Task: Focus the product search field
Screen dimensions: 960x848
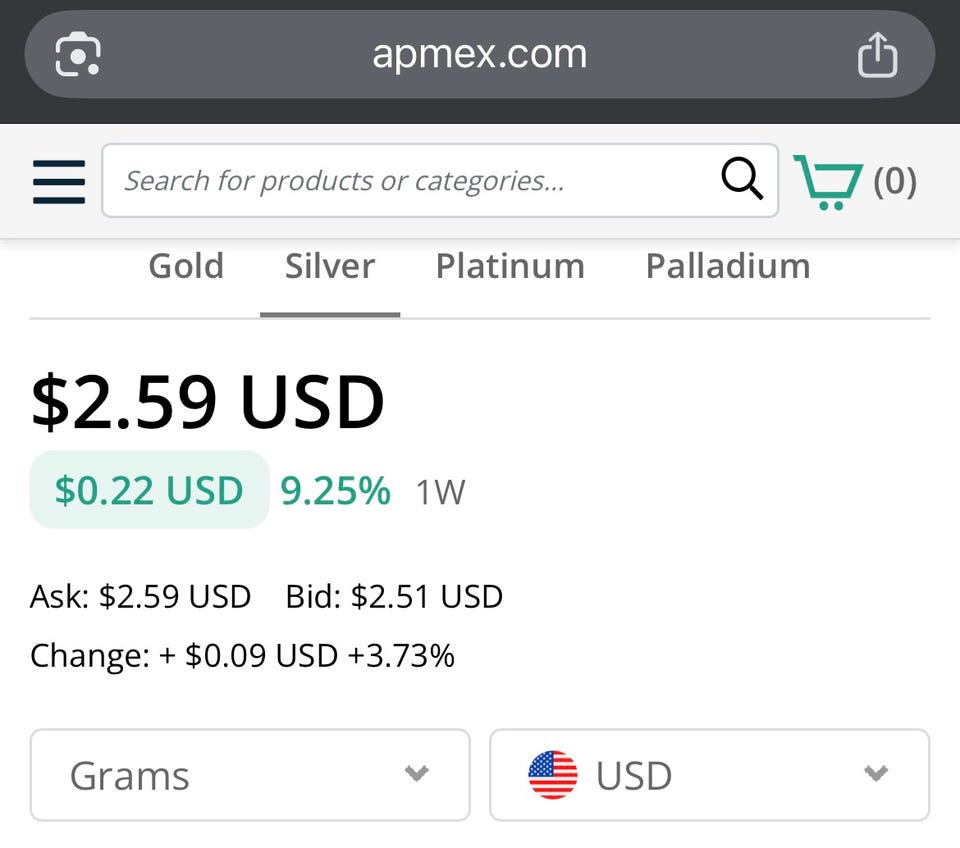Action: pyautogui.click(x=410, y=181)
